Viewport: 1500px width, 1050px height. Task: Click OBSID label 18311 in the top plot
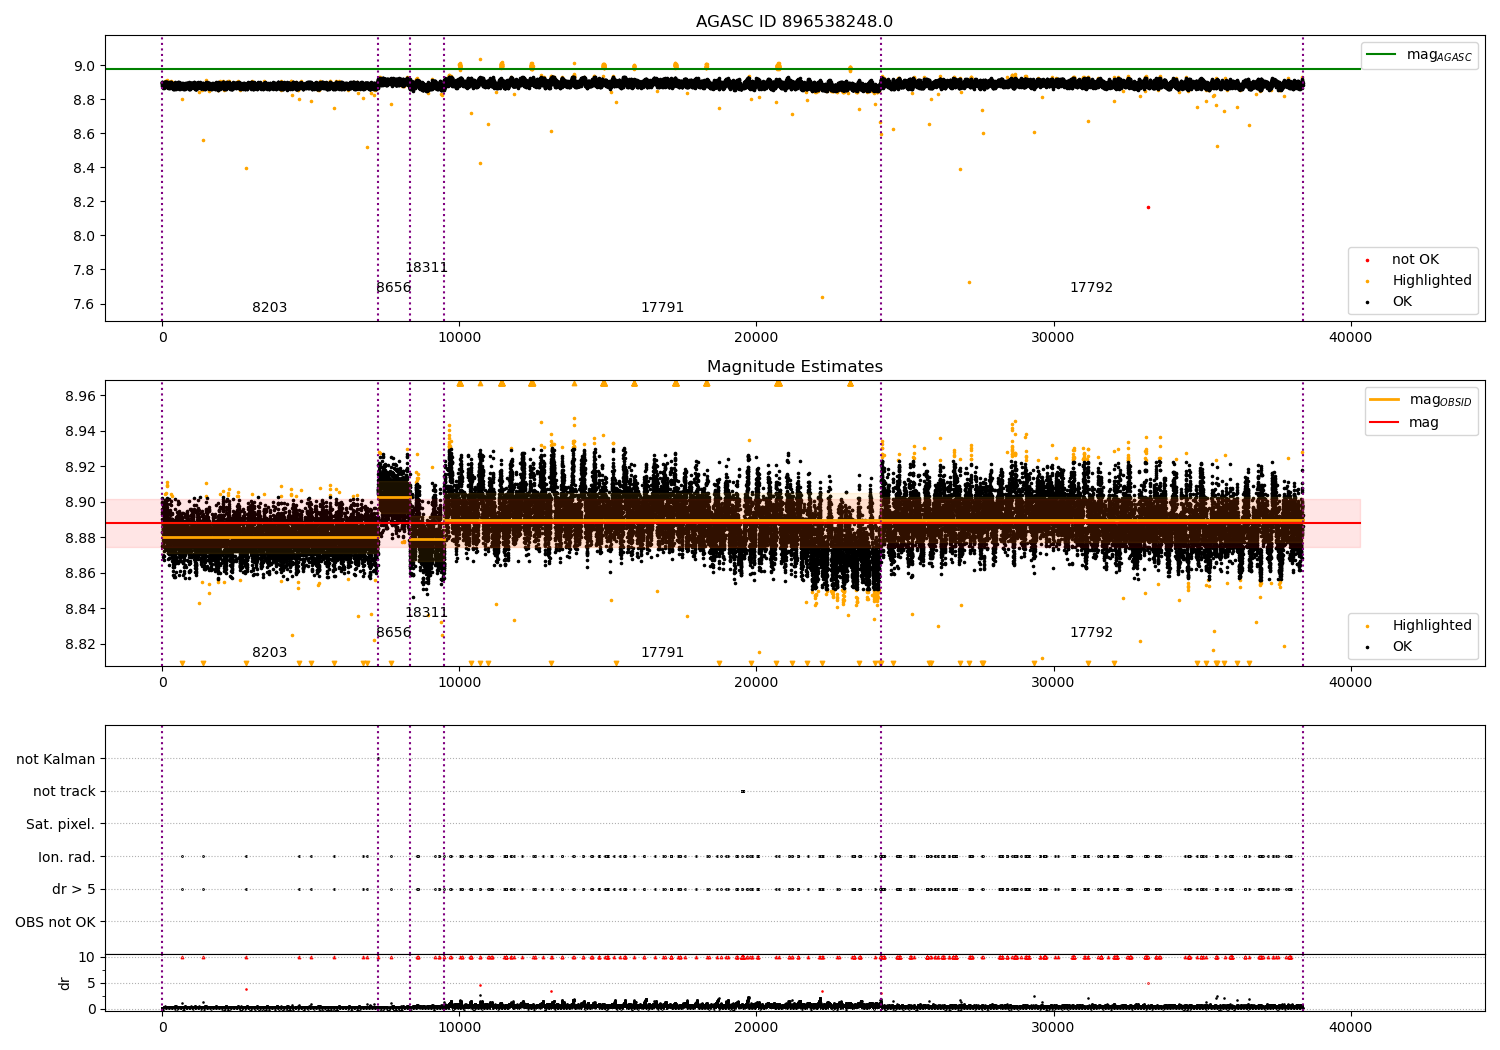point(426,268)
